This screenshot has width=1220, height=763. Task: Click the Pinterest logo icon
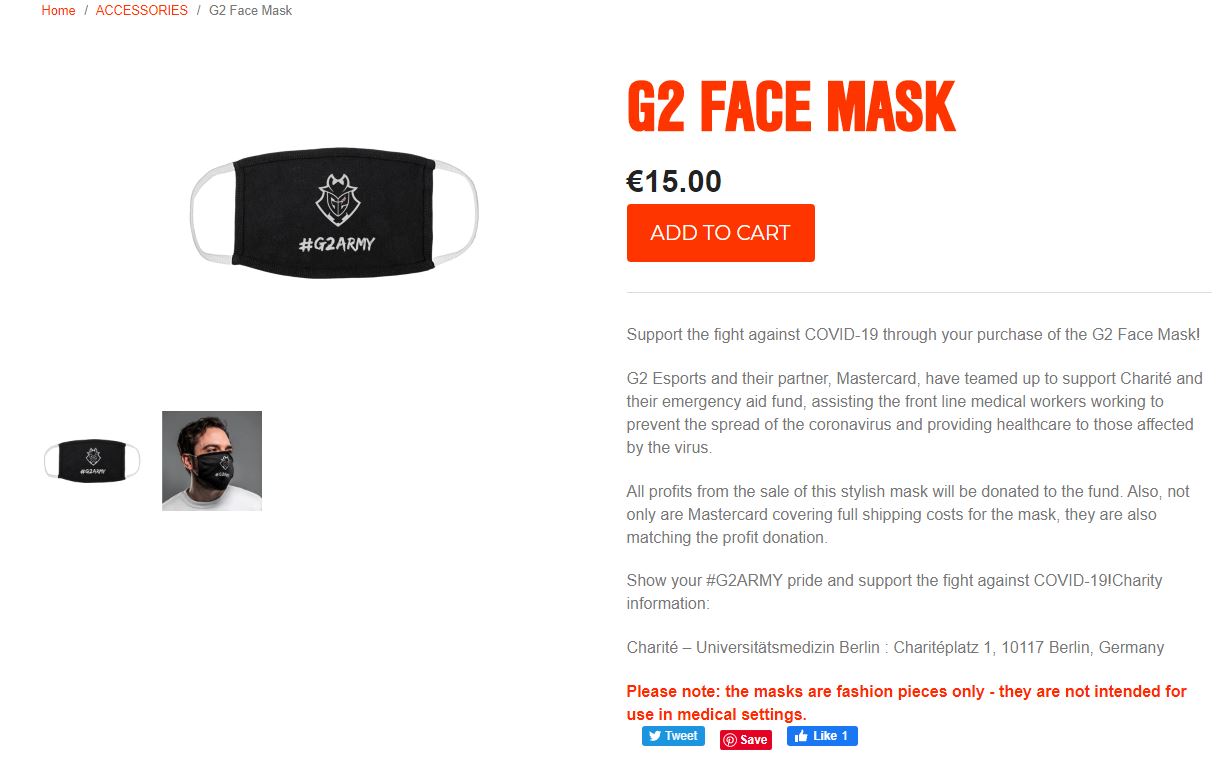[x=730, y=740]
